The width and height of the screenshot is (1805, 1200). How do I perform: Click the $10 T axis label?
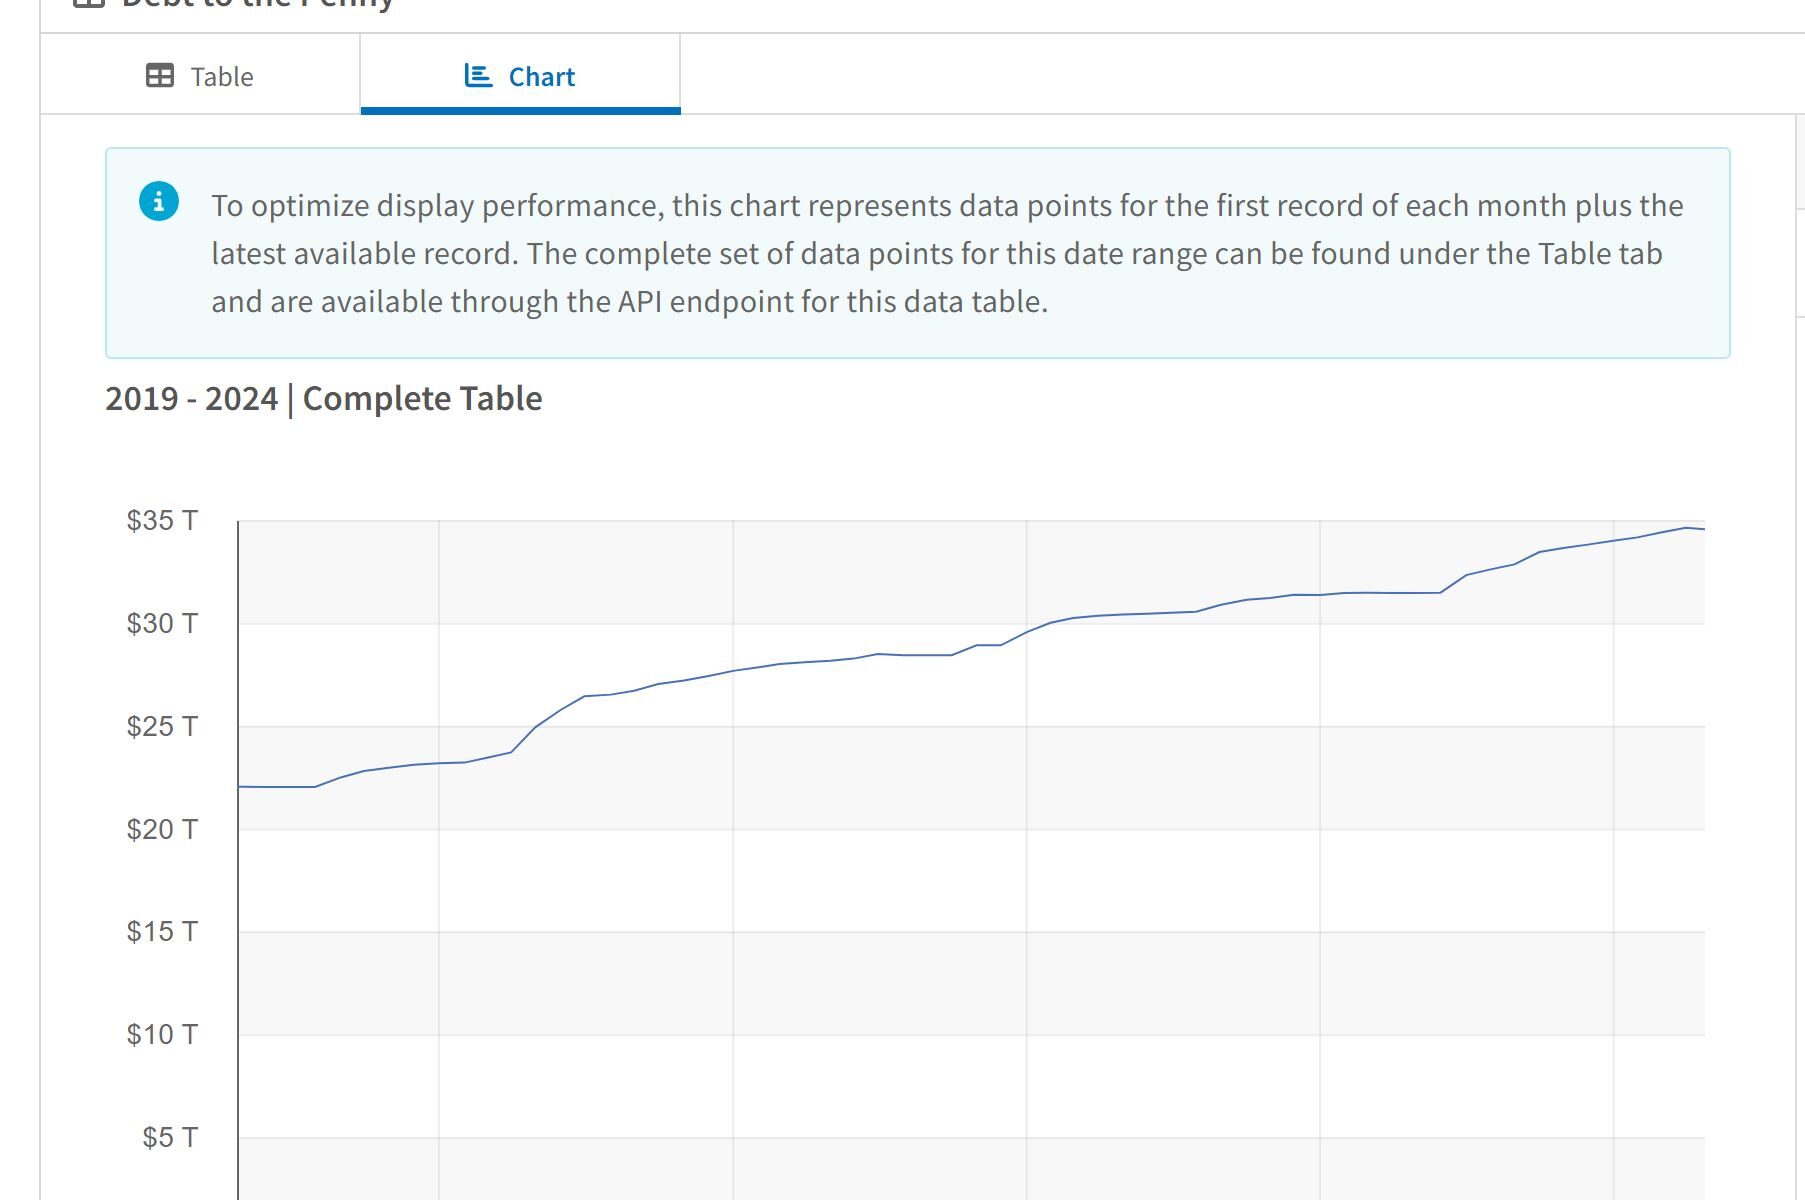click(162, 1034)
